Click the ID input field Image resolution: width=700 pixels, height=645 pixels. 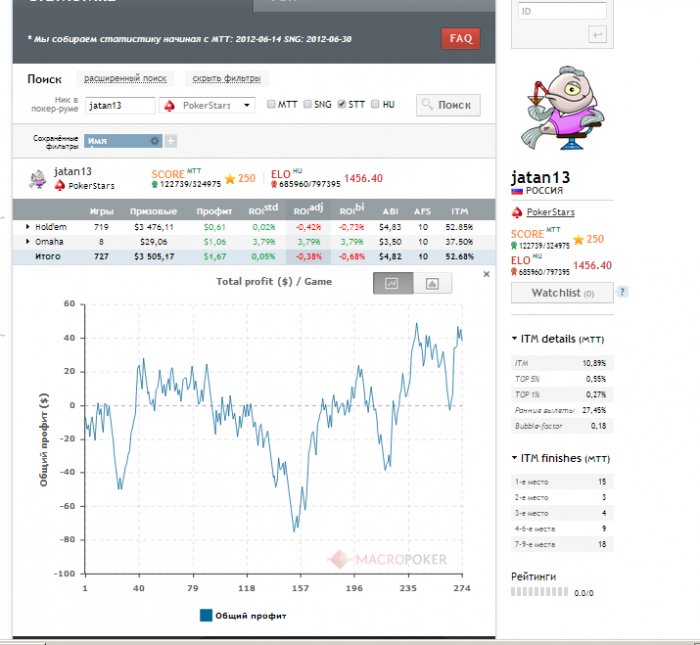[562, 11]
